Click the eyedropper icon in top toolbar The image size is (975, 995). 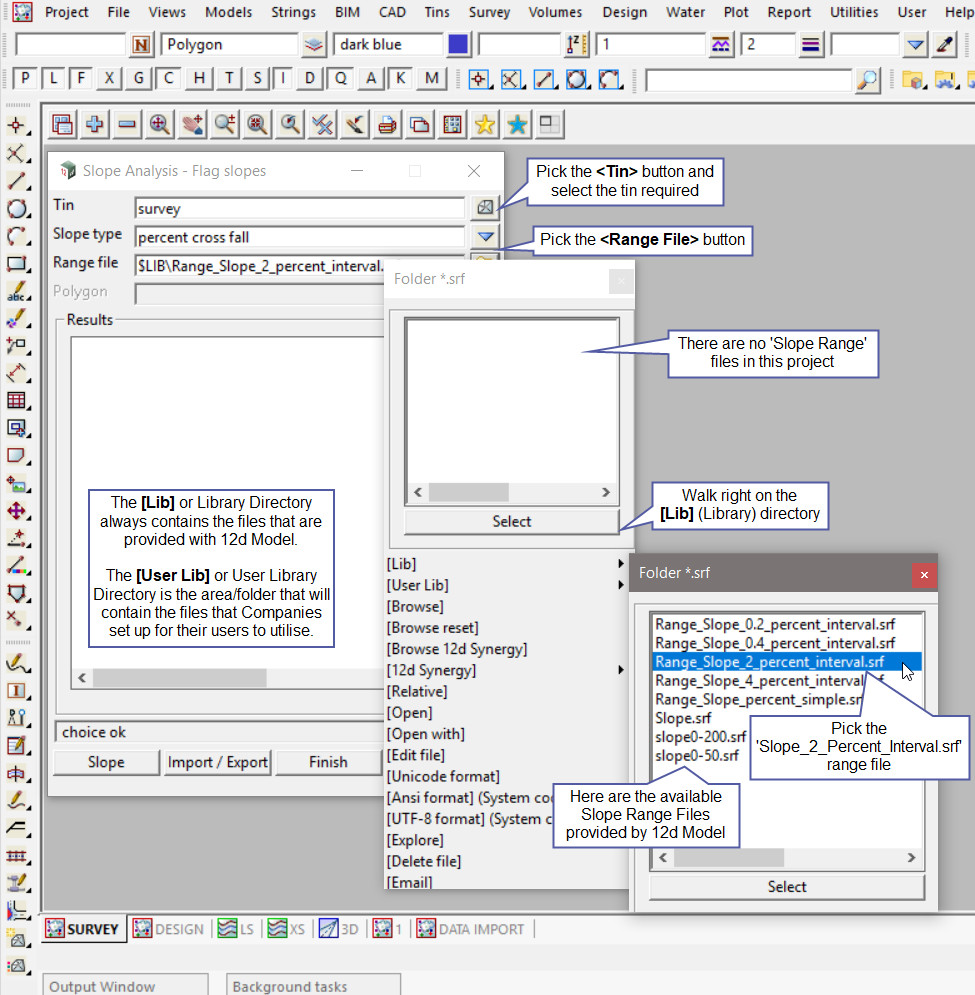coord(944,45)
